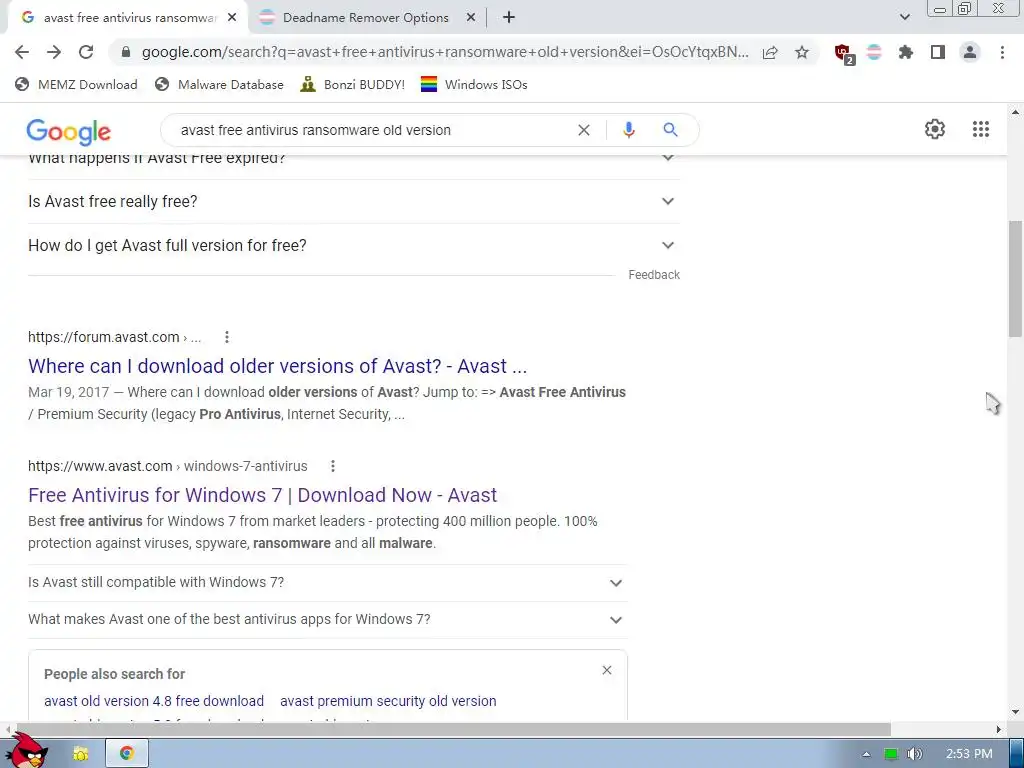This screenshot has width=1024, height=768.
Task: Click 'avast old version 4.8 free download' suggestion
Action: [x=154, y=701]
